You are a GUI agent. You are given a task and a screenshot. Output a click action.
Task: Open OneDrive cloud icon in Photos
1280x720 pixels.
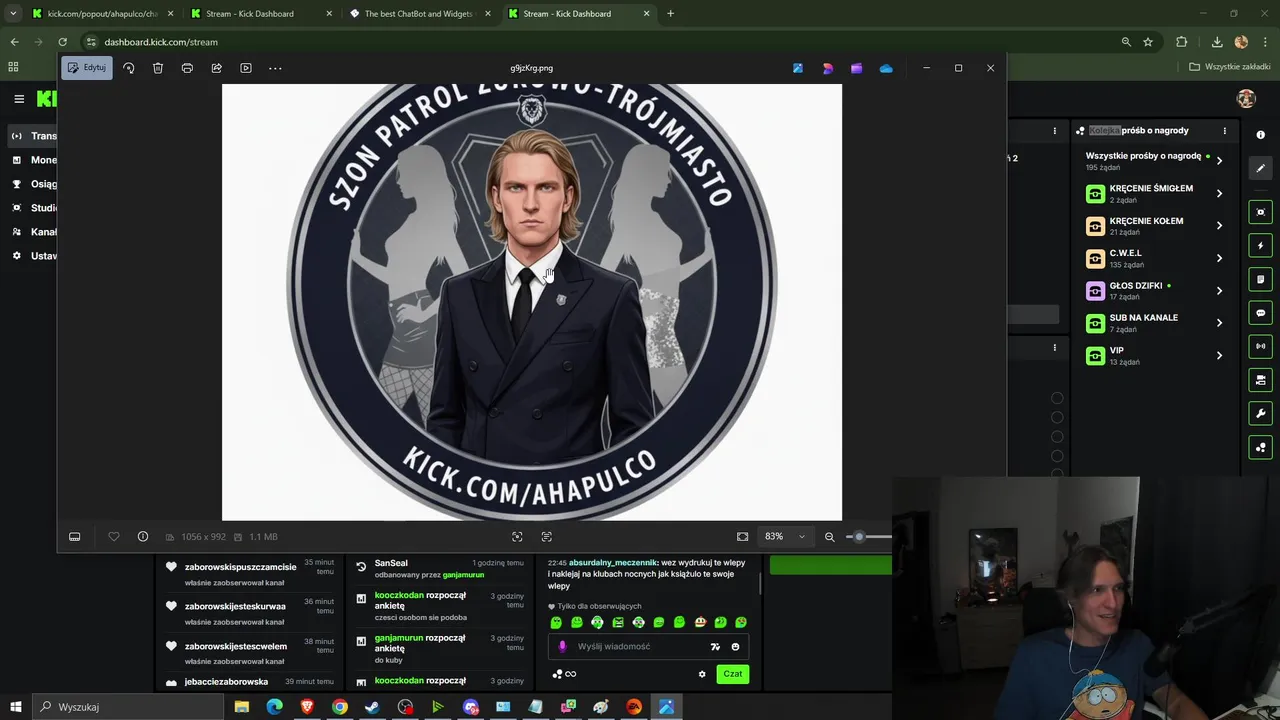[x=886, y=68]
